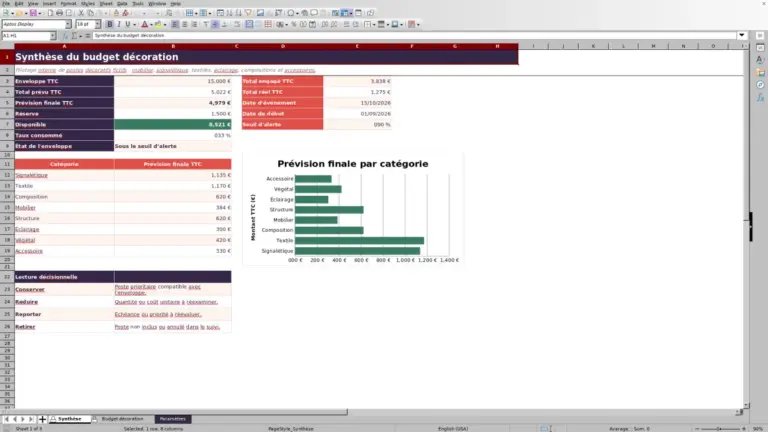Click the Sum sigma icon in formula bar

[x=74, y=36]
